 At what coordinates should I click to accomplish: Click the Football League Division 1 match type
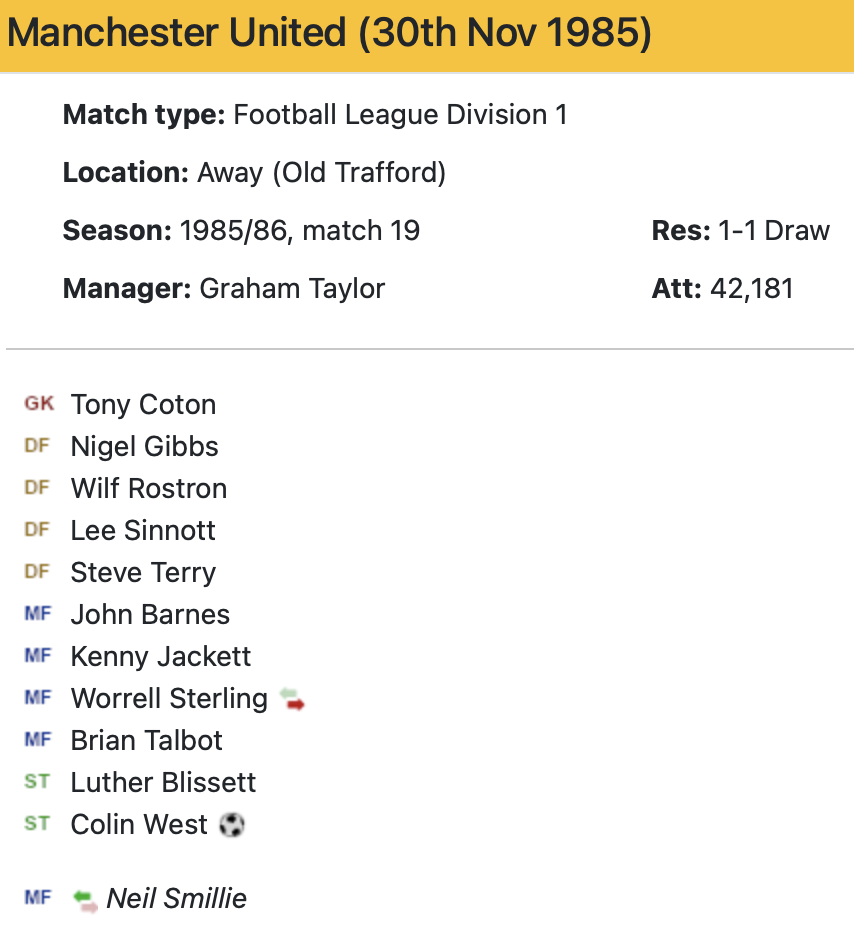coord(400,115)
